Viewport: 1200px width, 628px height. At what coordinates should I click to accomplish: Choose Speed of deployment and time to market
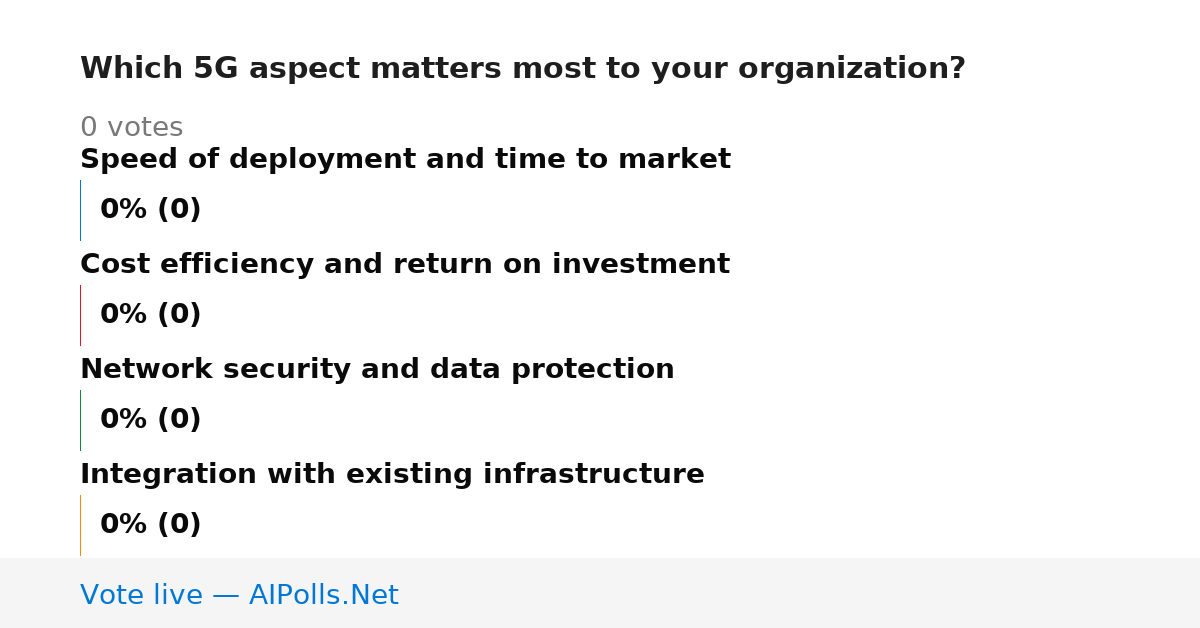pyautogui.click(x=405, y=160)
